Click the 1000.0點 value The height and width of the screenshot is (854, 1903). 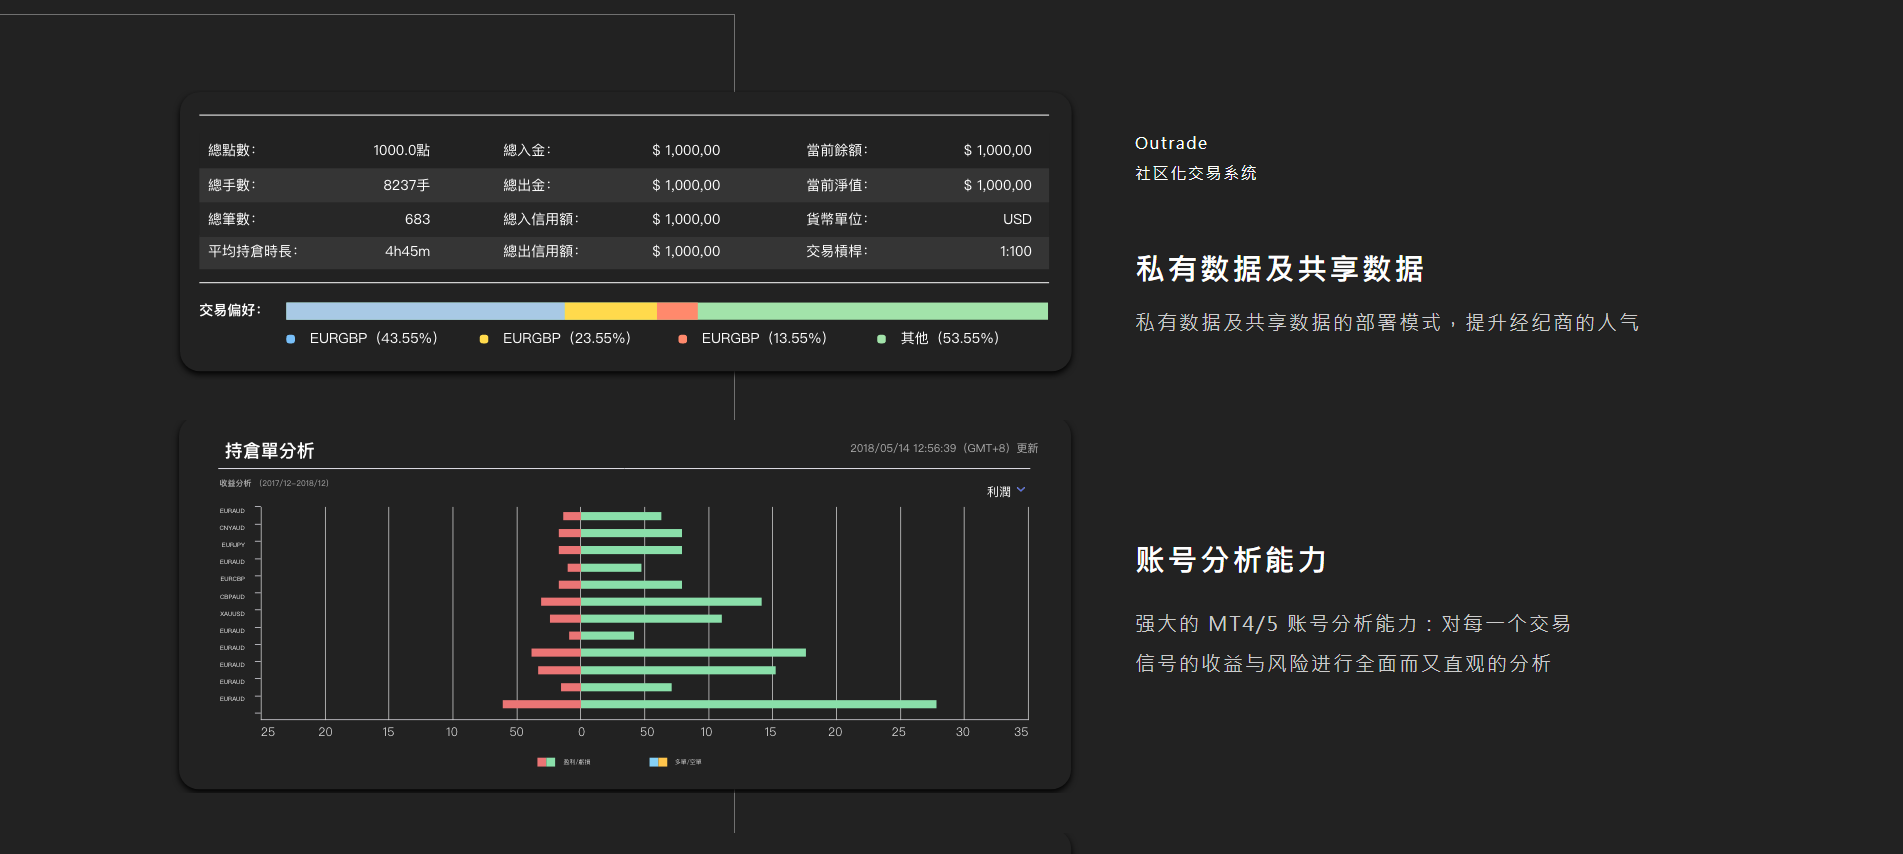tap(402, 150)
